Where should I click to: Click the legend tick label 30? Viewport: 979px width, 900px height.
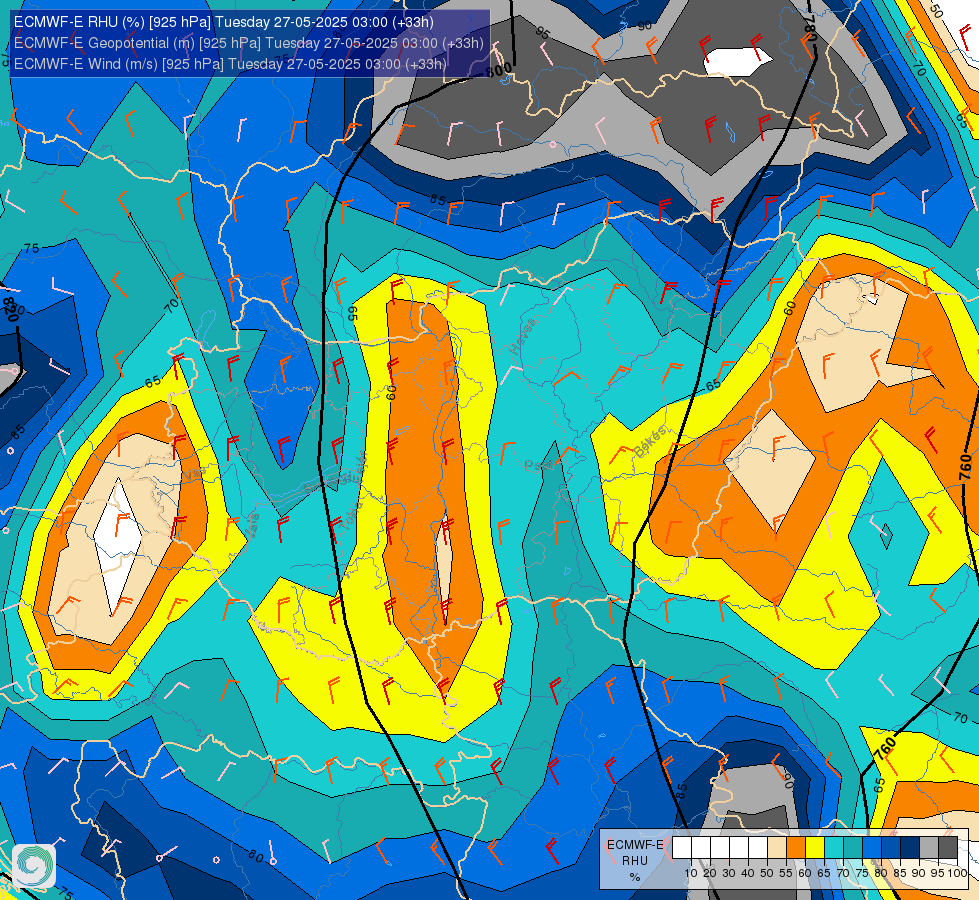[729, 873]
